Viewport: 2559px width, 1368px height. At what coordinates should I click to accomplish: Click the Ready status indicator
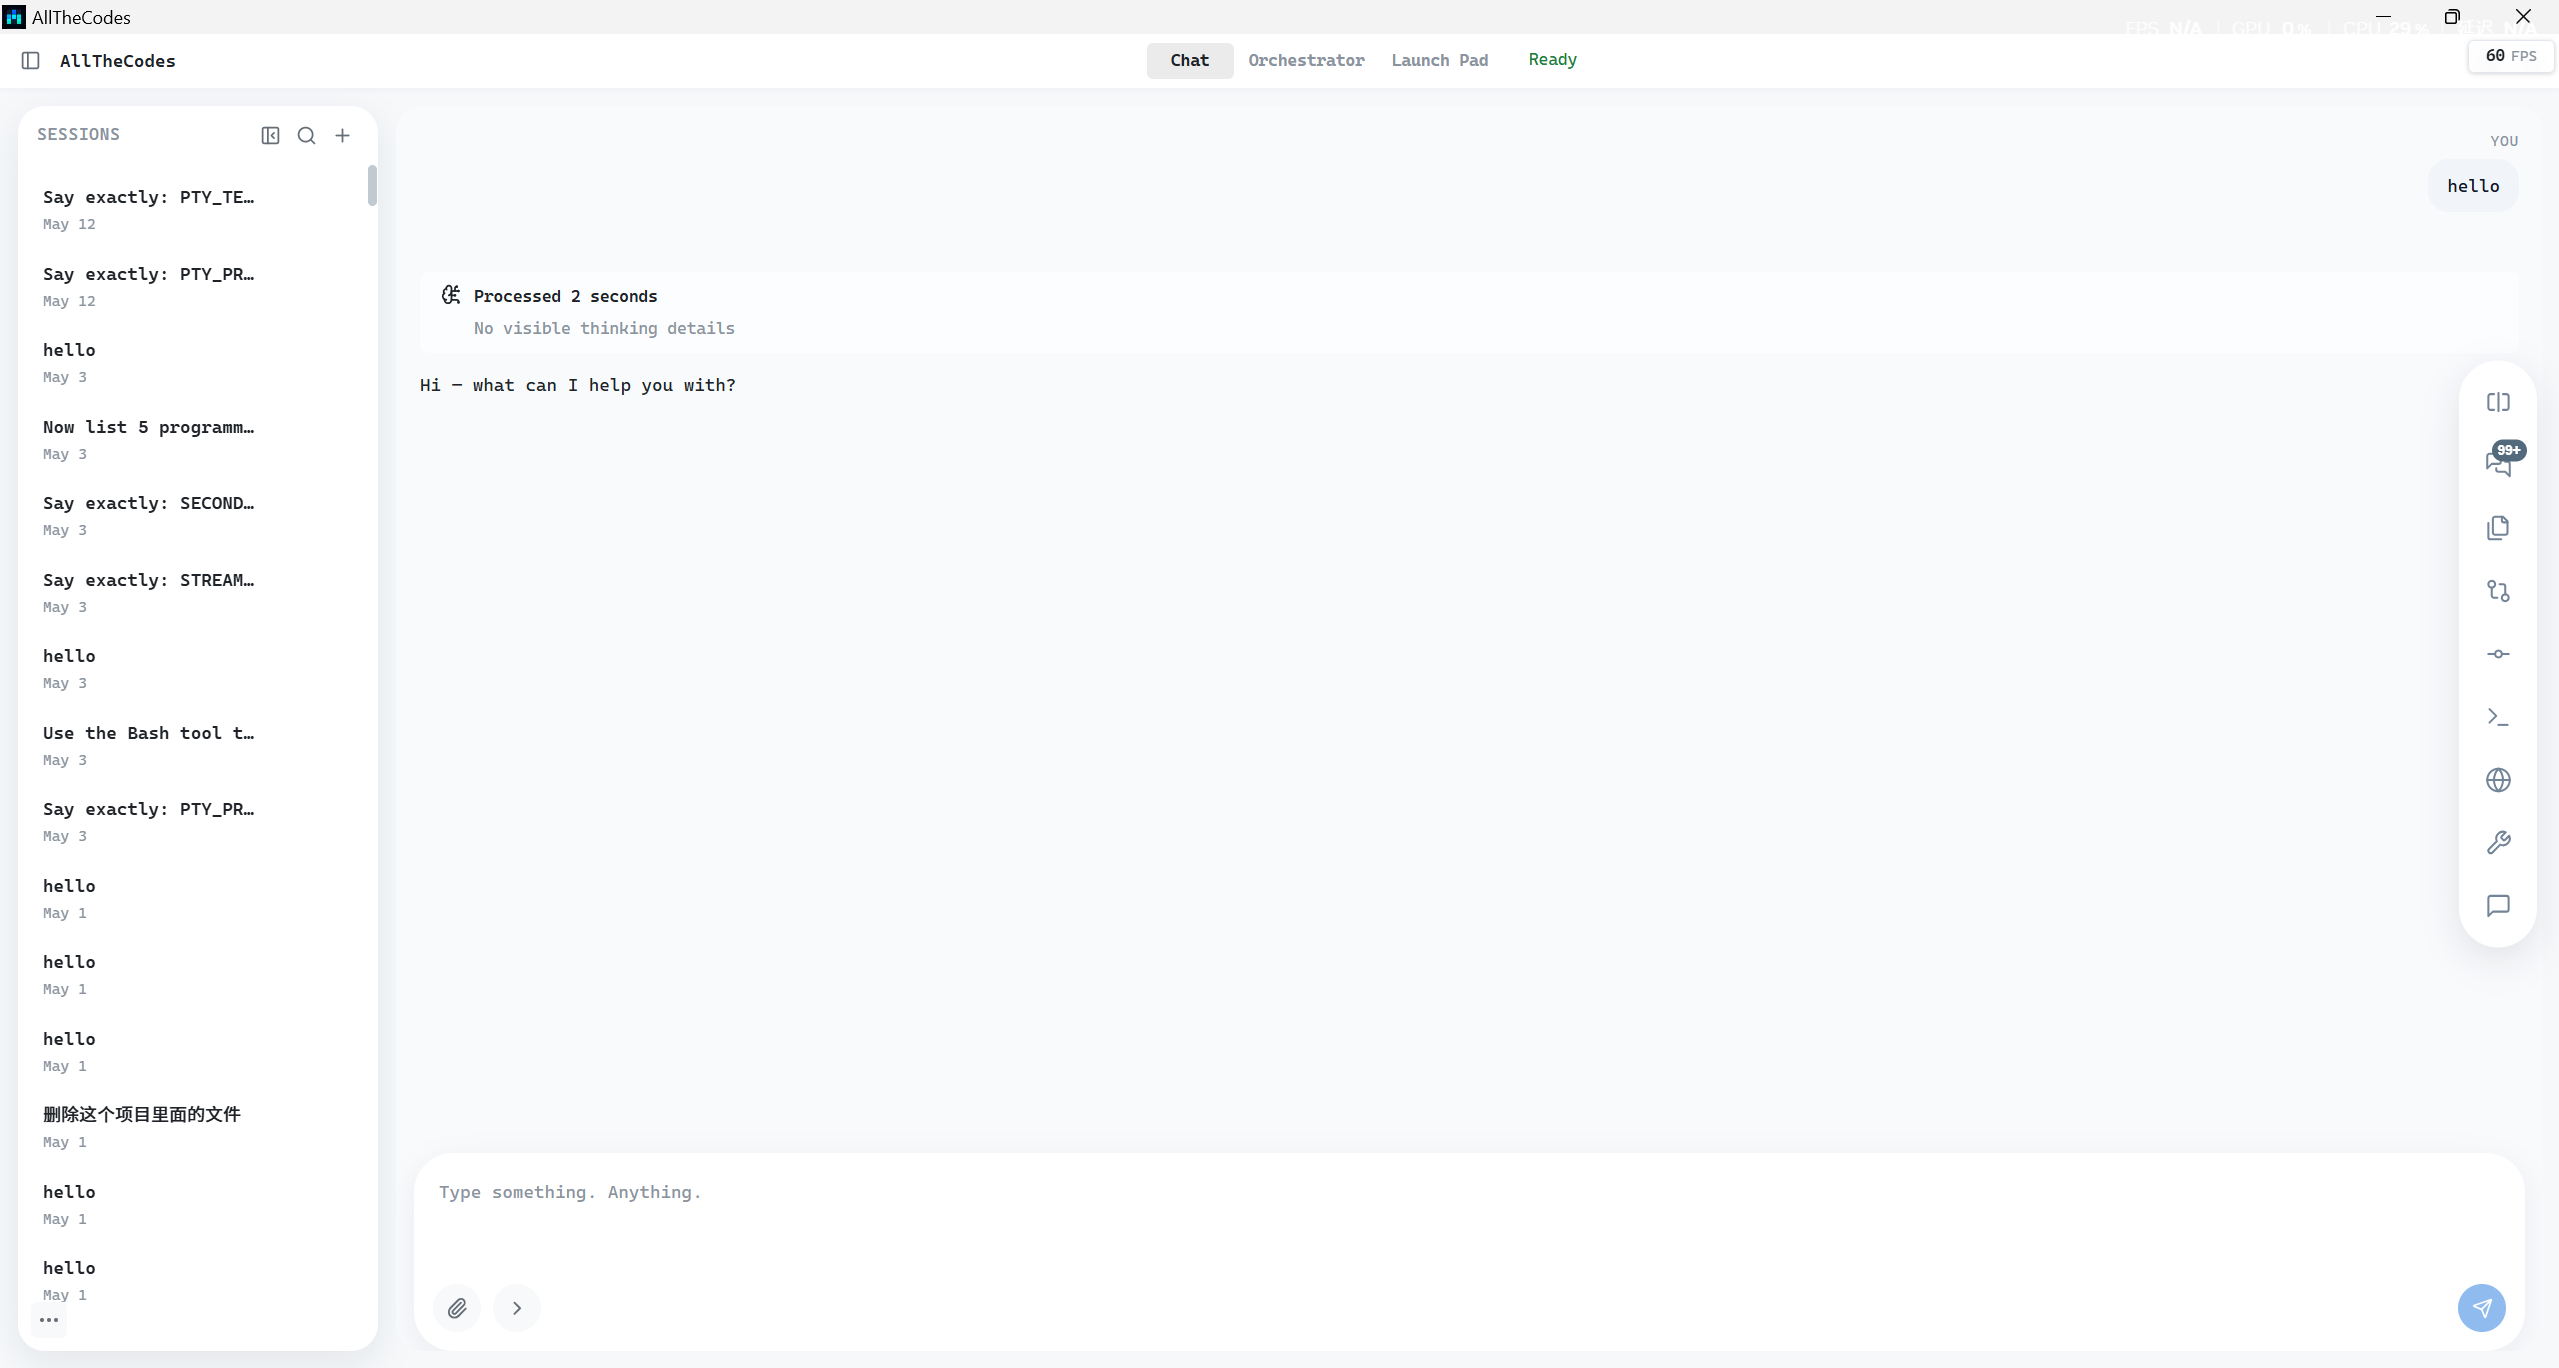[1552, 60]
